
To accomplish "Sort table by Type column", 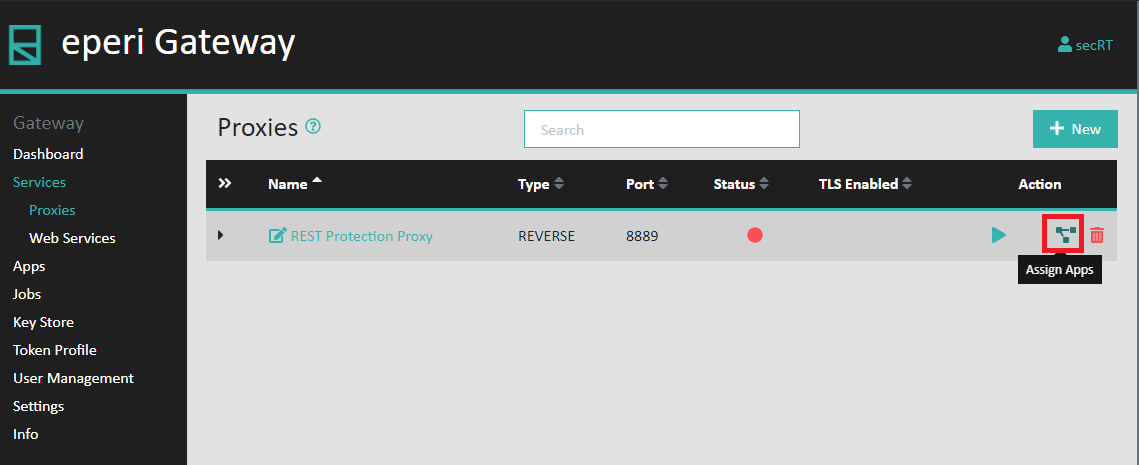I will (540, 185).
